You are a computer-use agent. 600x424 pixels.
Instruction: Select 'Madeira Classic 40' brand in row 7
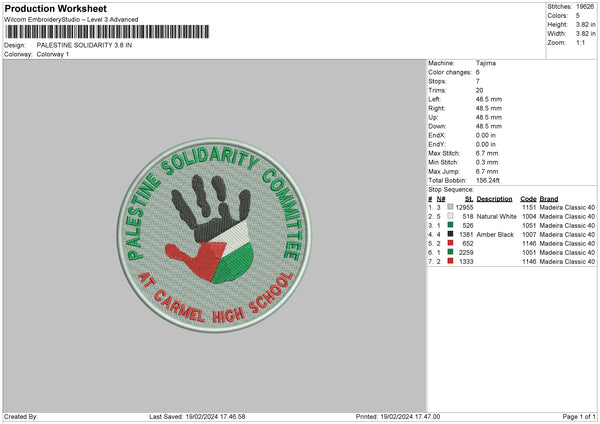click(x=567, y=262)
